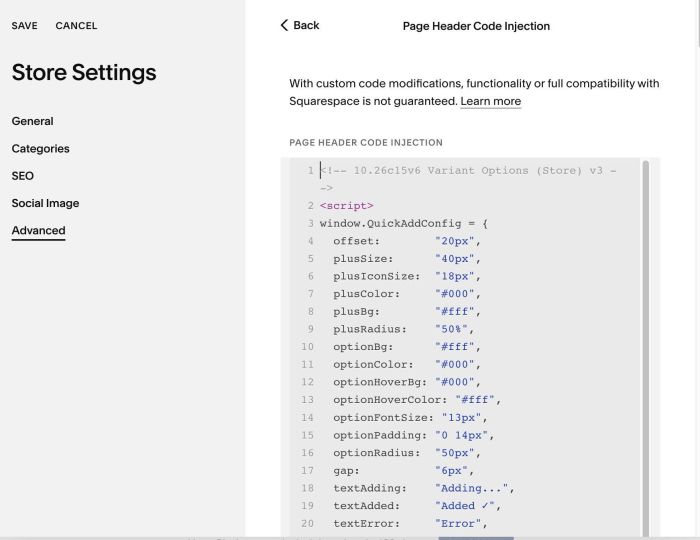The width and height of the screenshot is (700, 540).
Task: Click the optionHoverBg value "#000"
Action: [454, 382]
